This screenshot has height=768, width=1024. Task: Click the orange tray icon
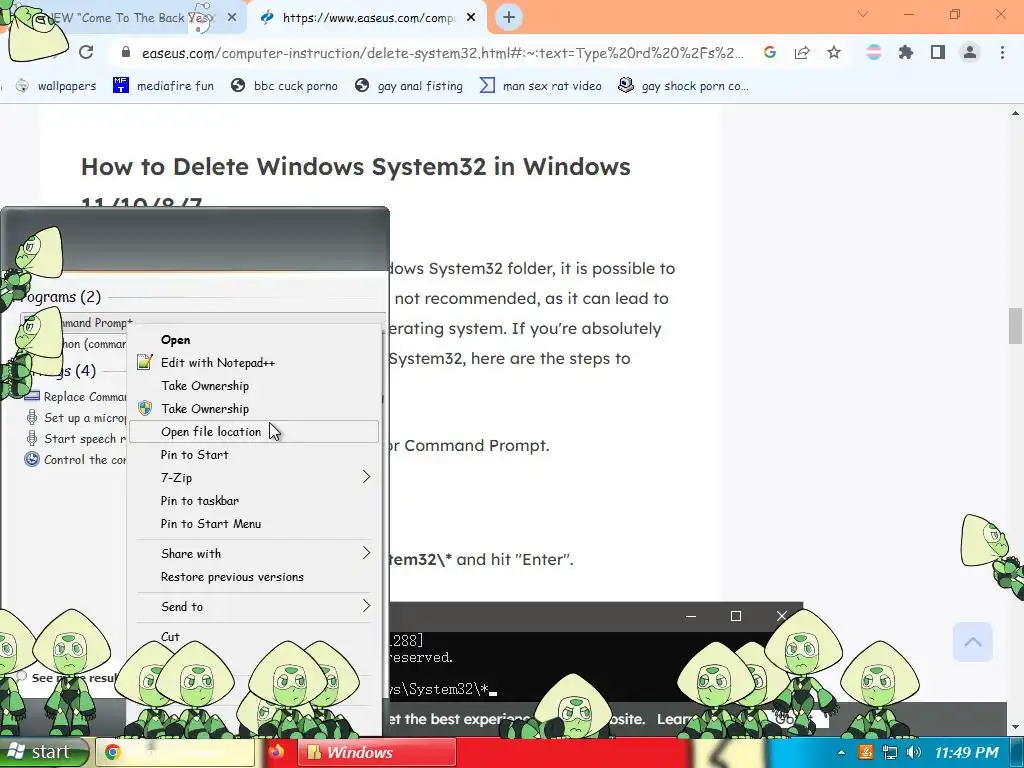coord(865,752)
